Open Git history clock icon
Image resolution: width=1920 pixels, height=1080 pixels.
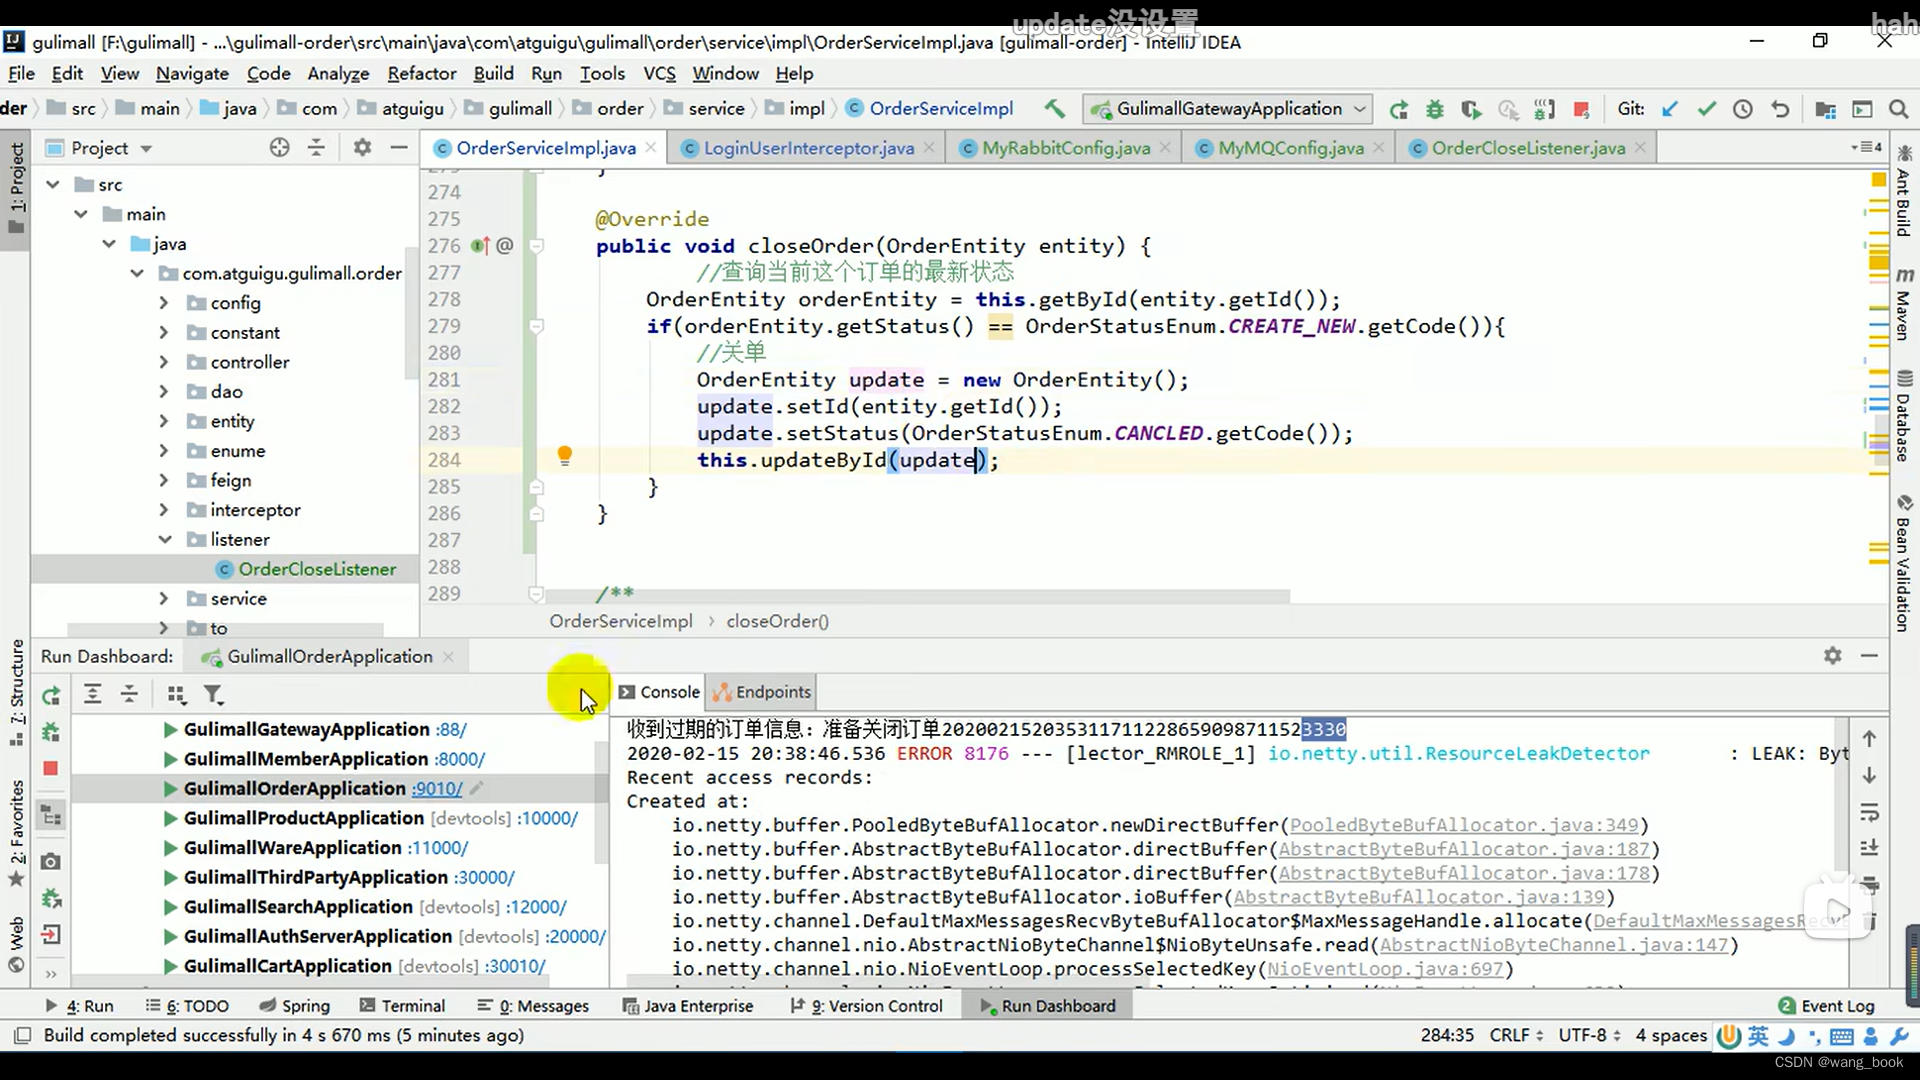pos(1743,109)
